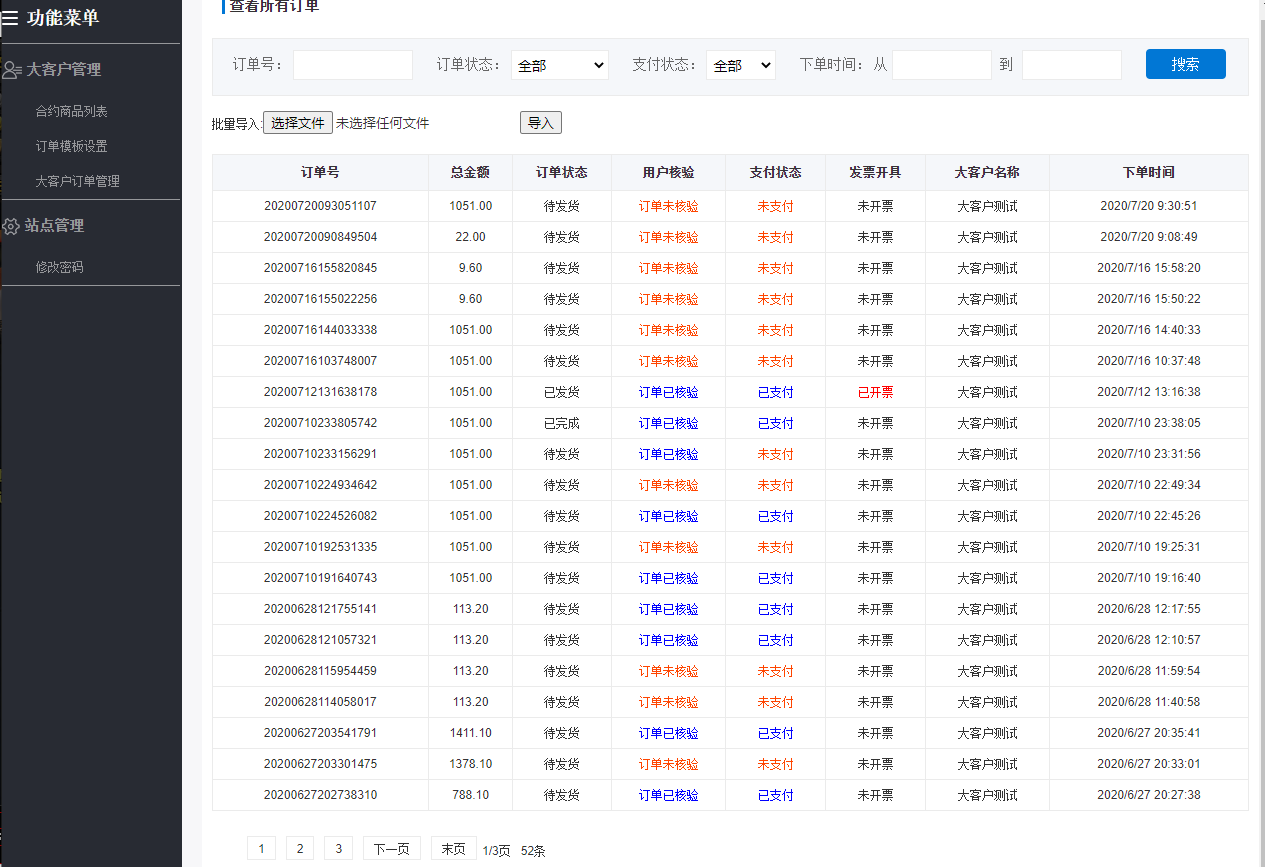Click the 22.00 total amount cell

click(470, 237)
